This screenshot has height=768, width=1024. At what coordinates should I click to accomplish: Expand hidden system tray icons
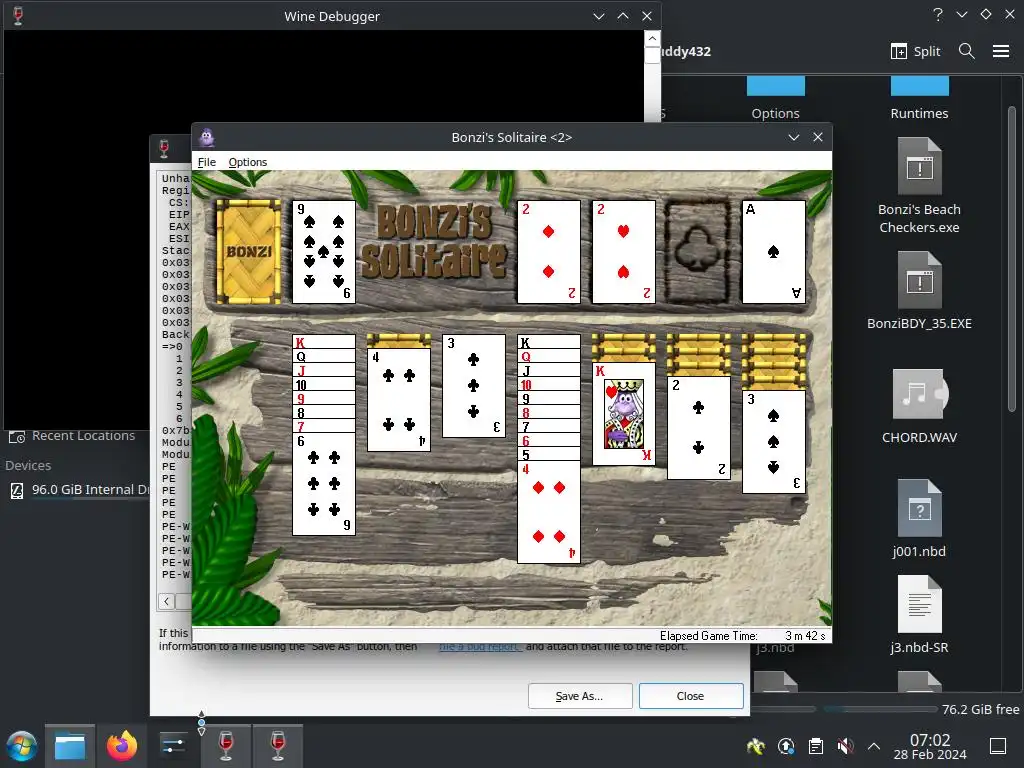tap(874, 746)
